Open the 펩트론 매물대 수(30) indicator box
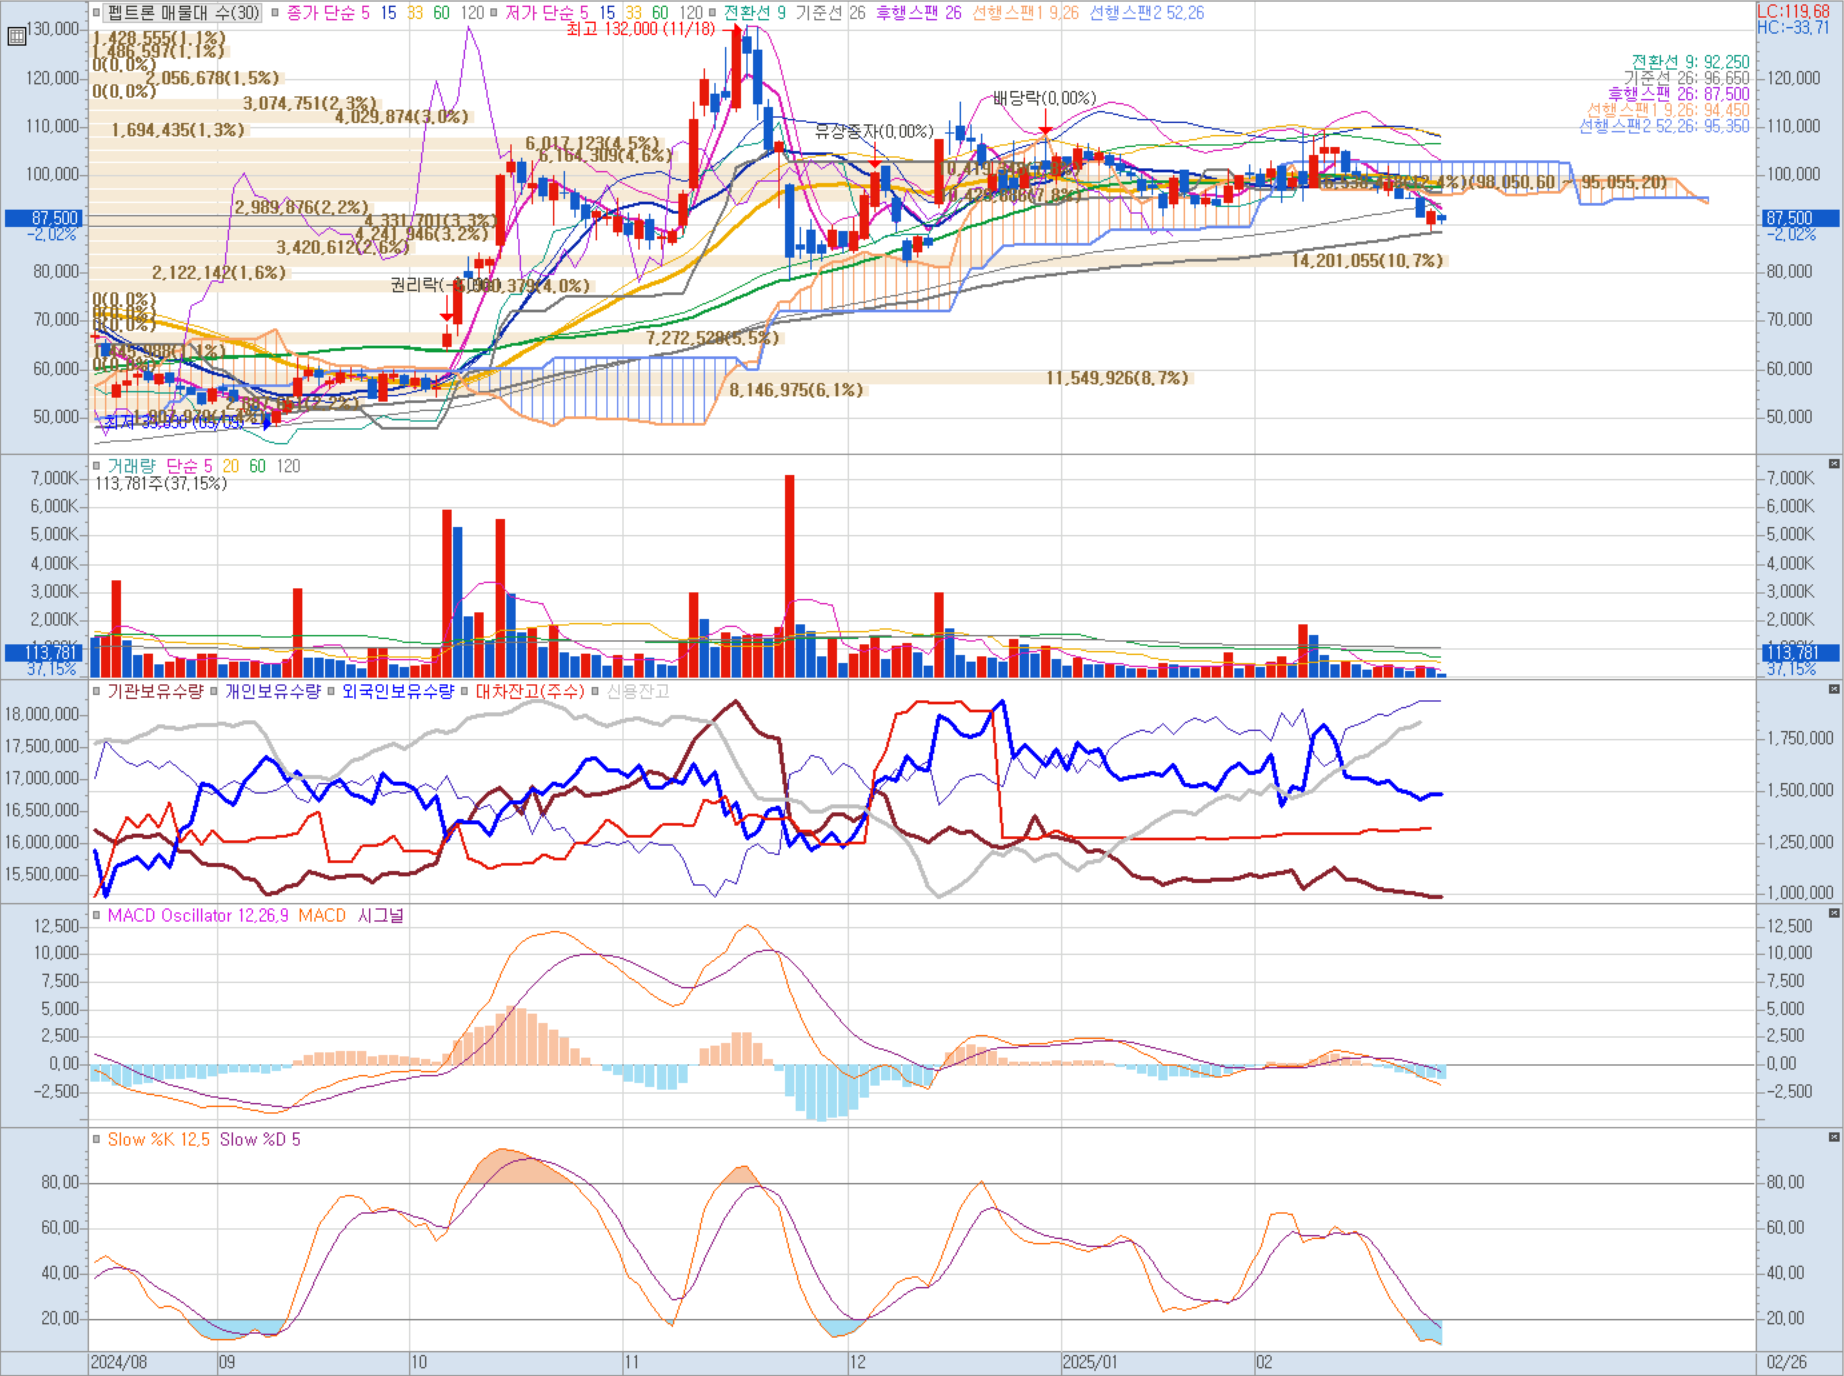The height and width of the screenshot is (1376, 1844). (x=183, y=13)
